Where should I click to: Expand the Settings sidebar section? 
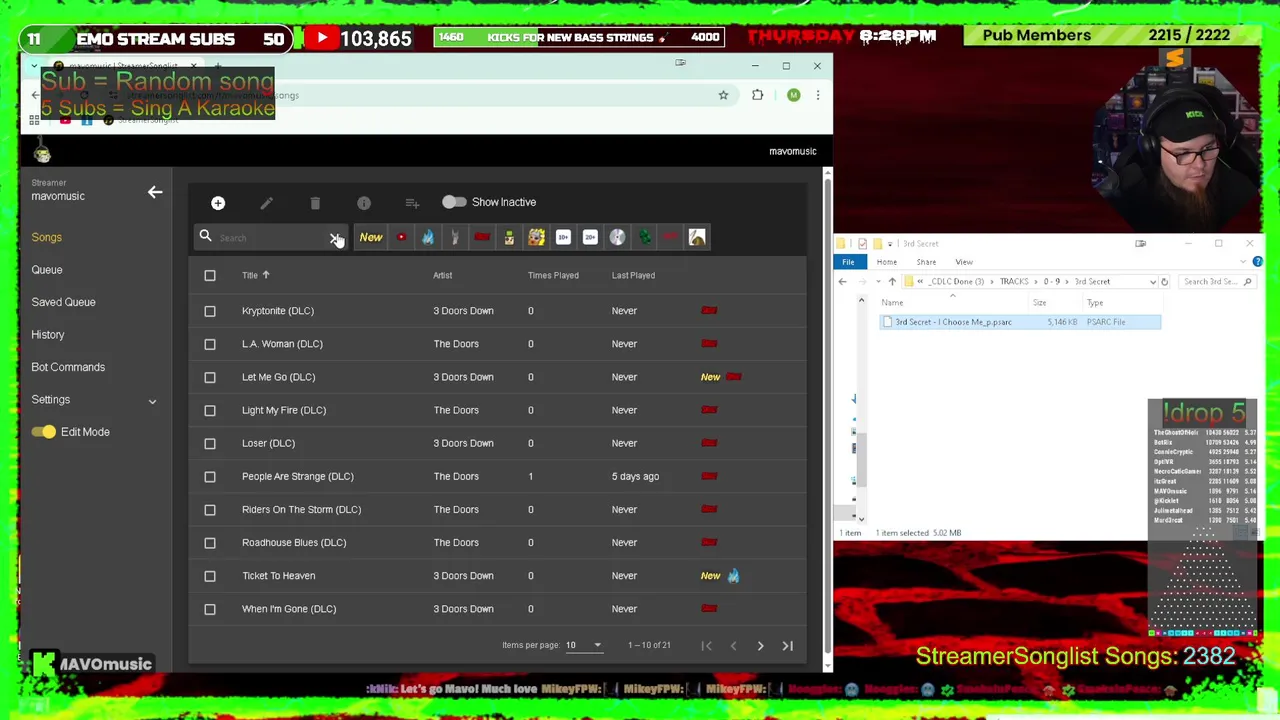click(x=152, y=401)
